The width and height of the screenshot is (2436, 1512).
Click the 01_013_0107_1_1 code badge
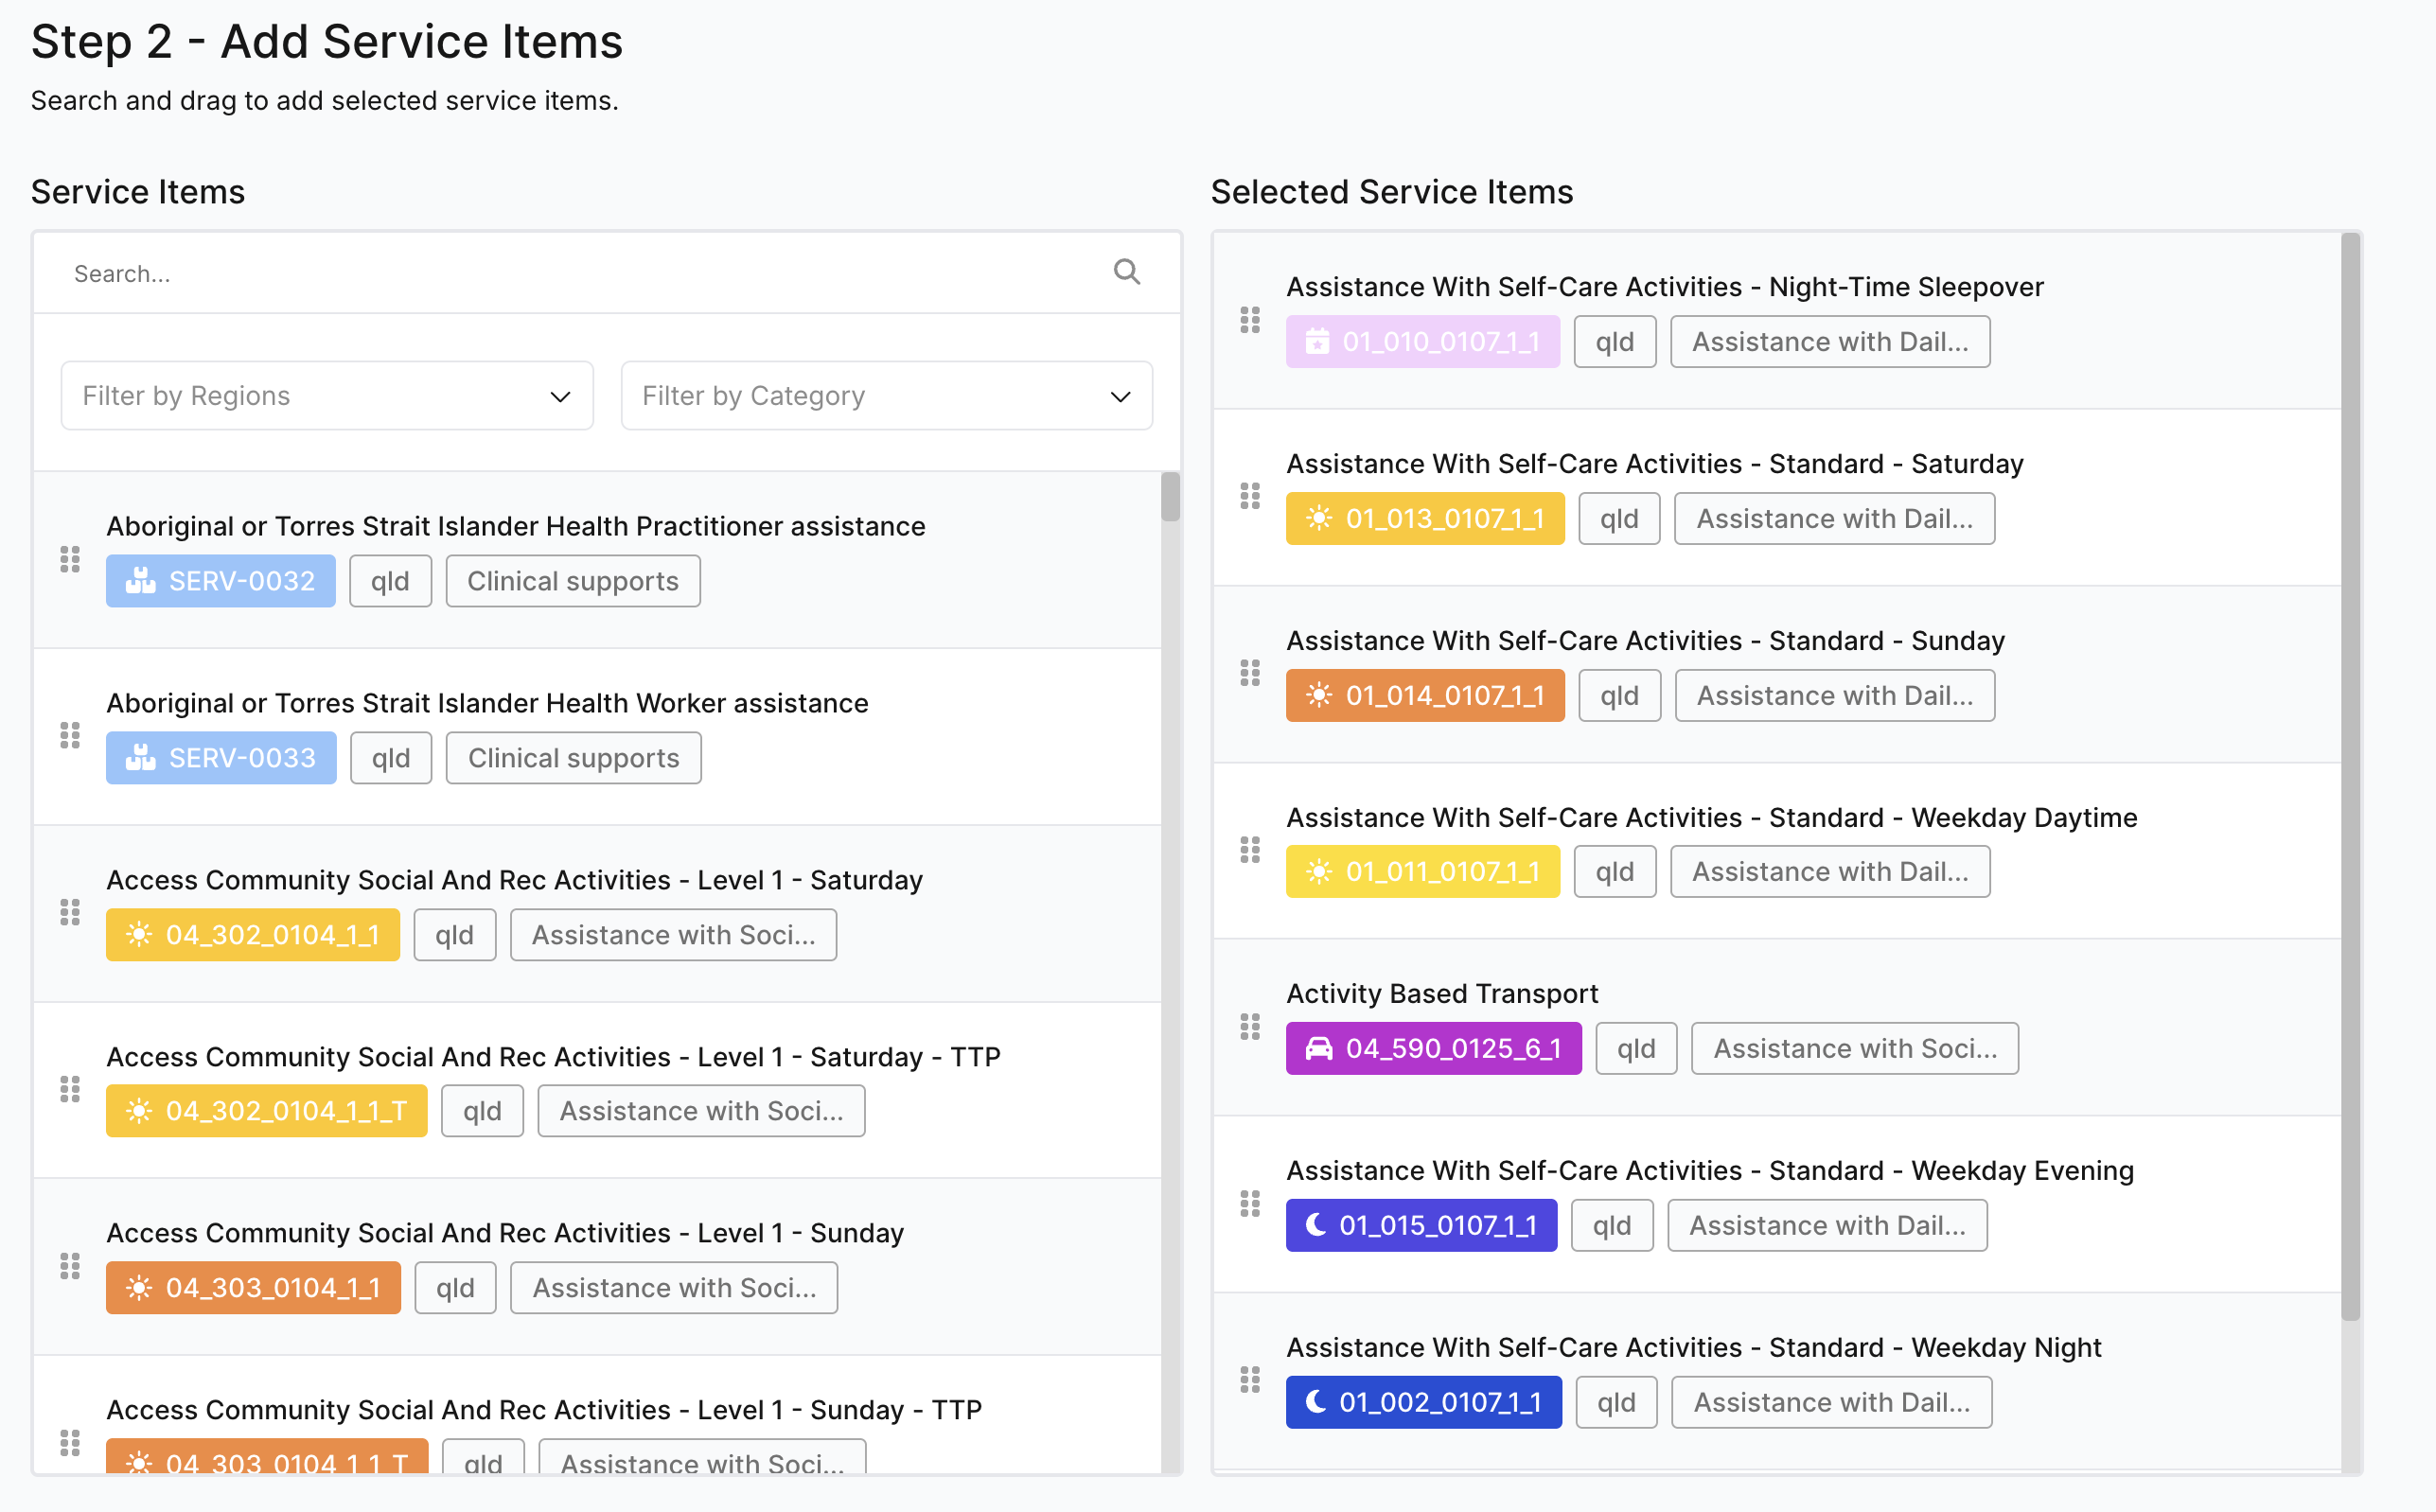[x=1425, y=519]
